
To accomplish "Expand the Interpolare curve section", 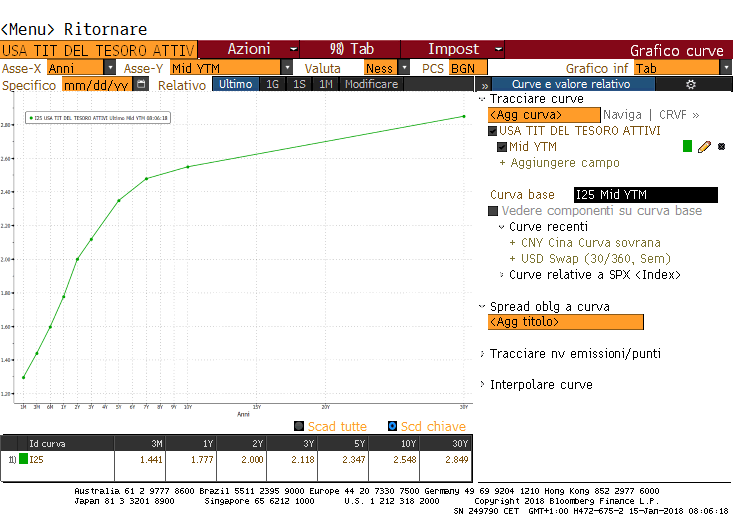I will pyautogui.click(x=482, y=384).
